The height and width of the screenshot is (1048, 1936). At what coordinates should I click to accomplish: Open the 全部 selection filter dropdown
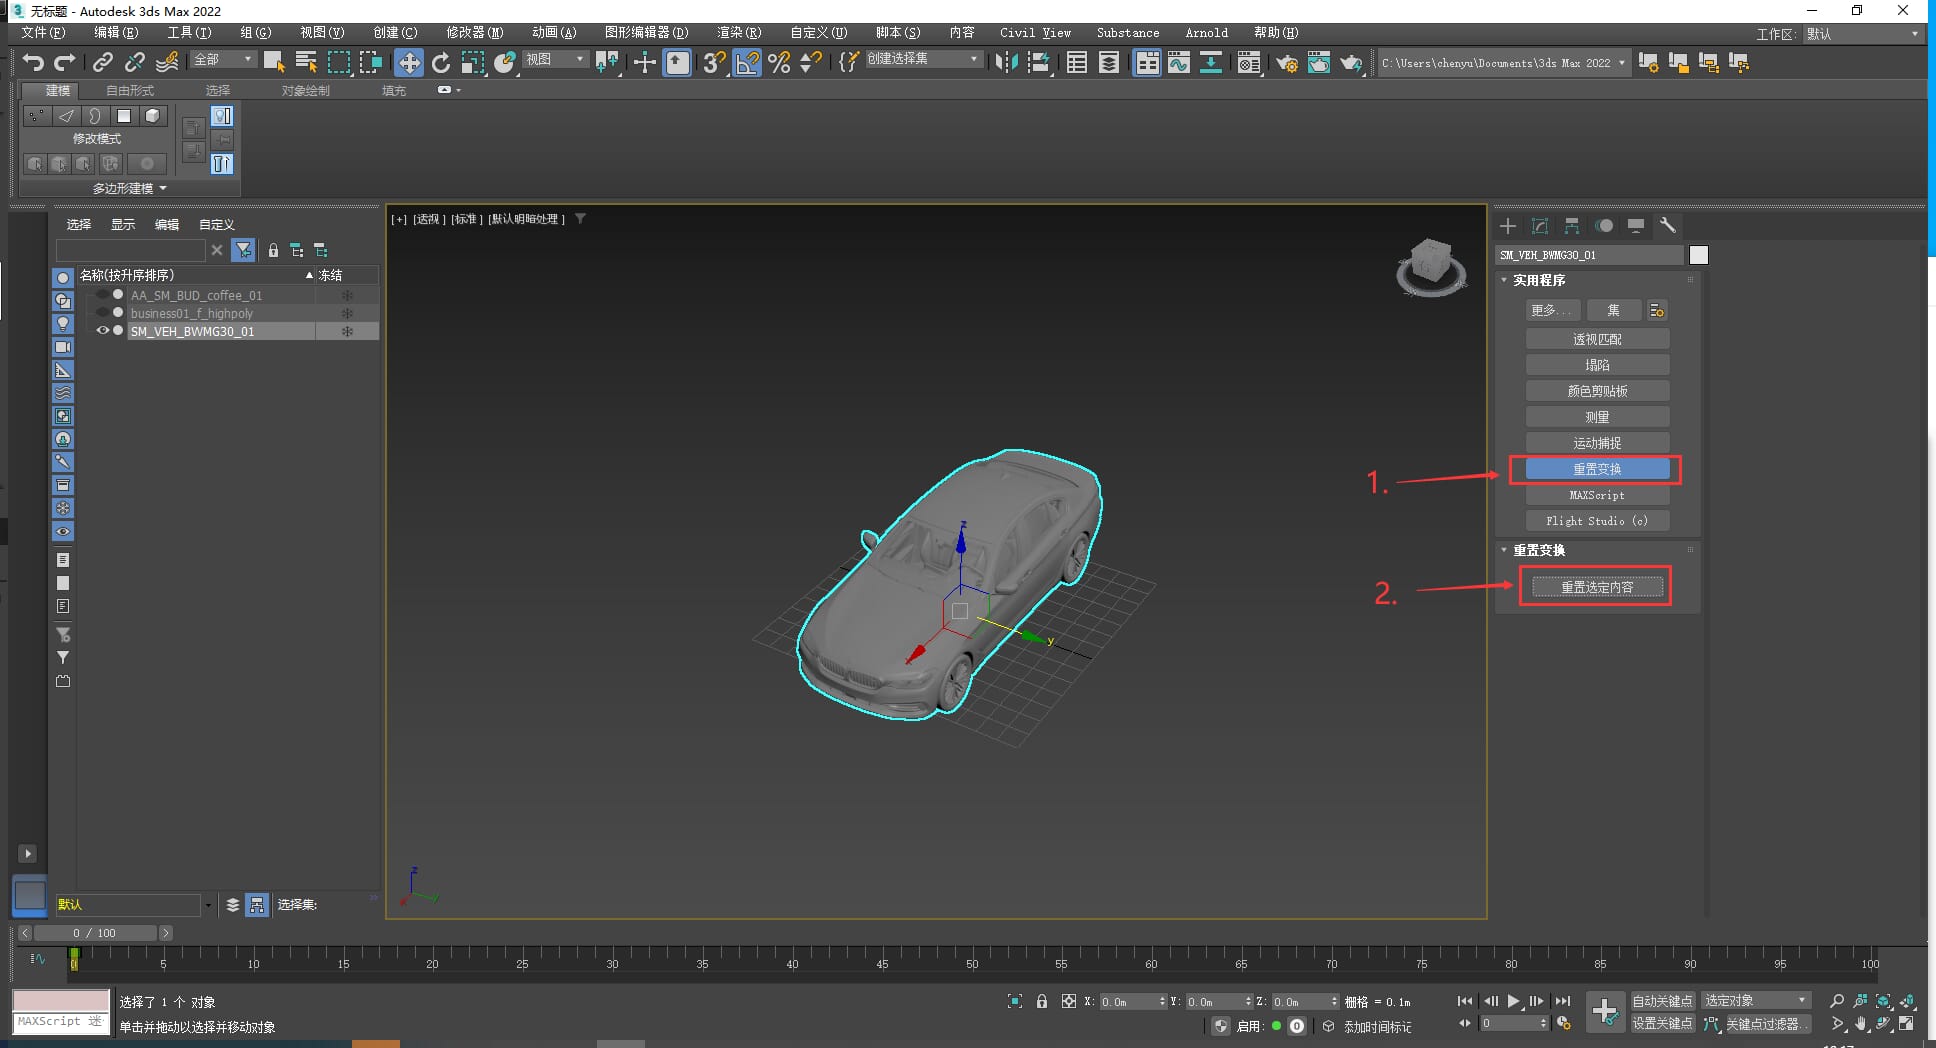tap(224, 60)
